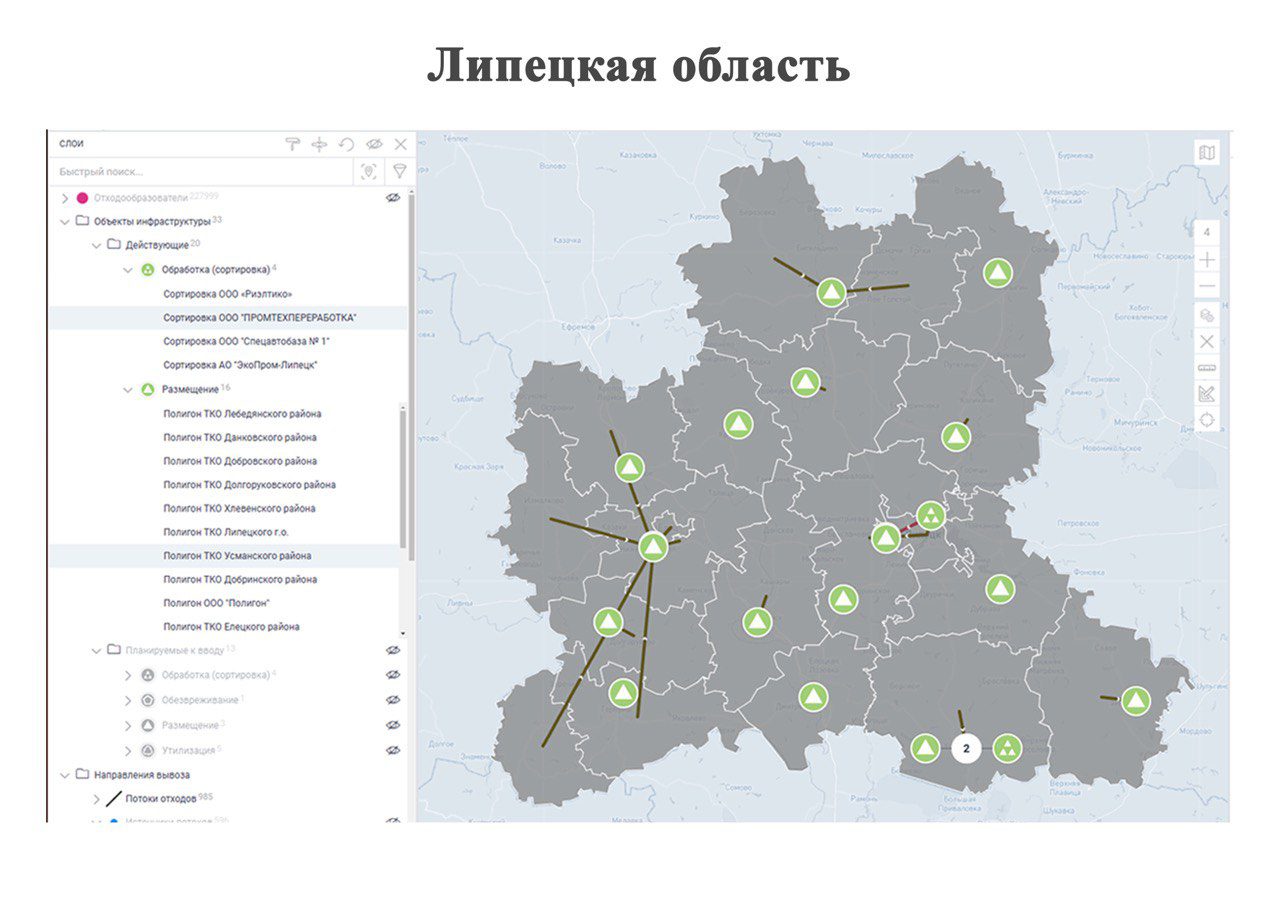This screenshot has height=905, width=1280.
Task: Open the basemap selector icon
Action: pos(1207,153)
